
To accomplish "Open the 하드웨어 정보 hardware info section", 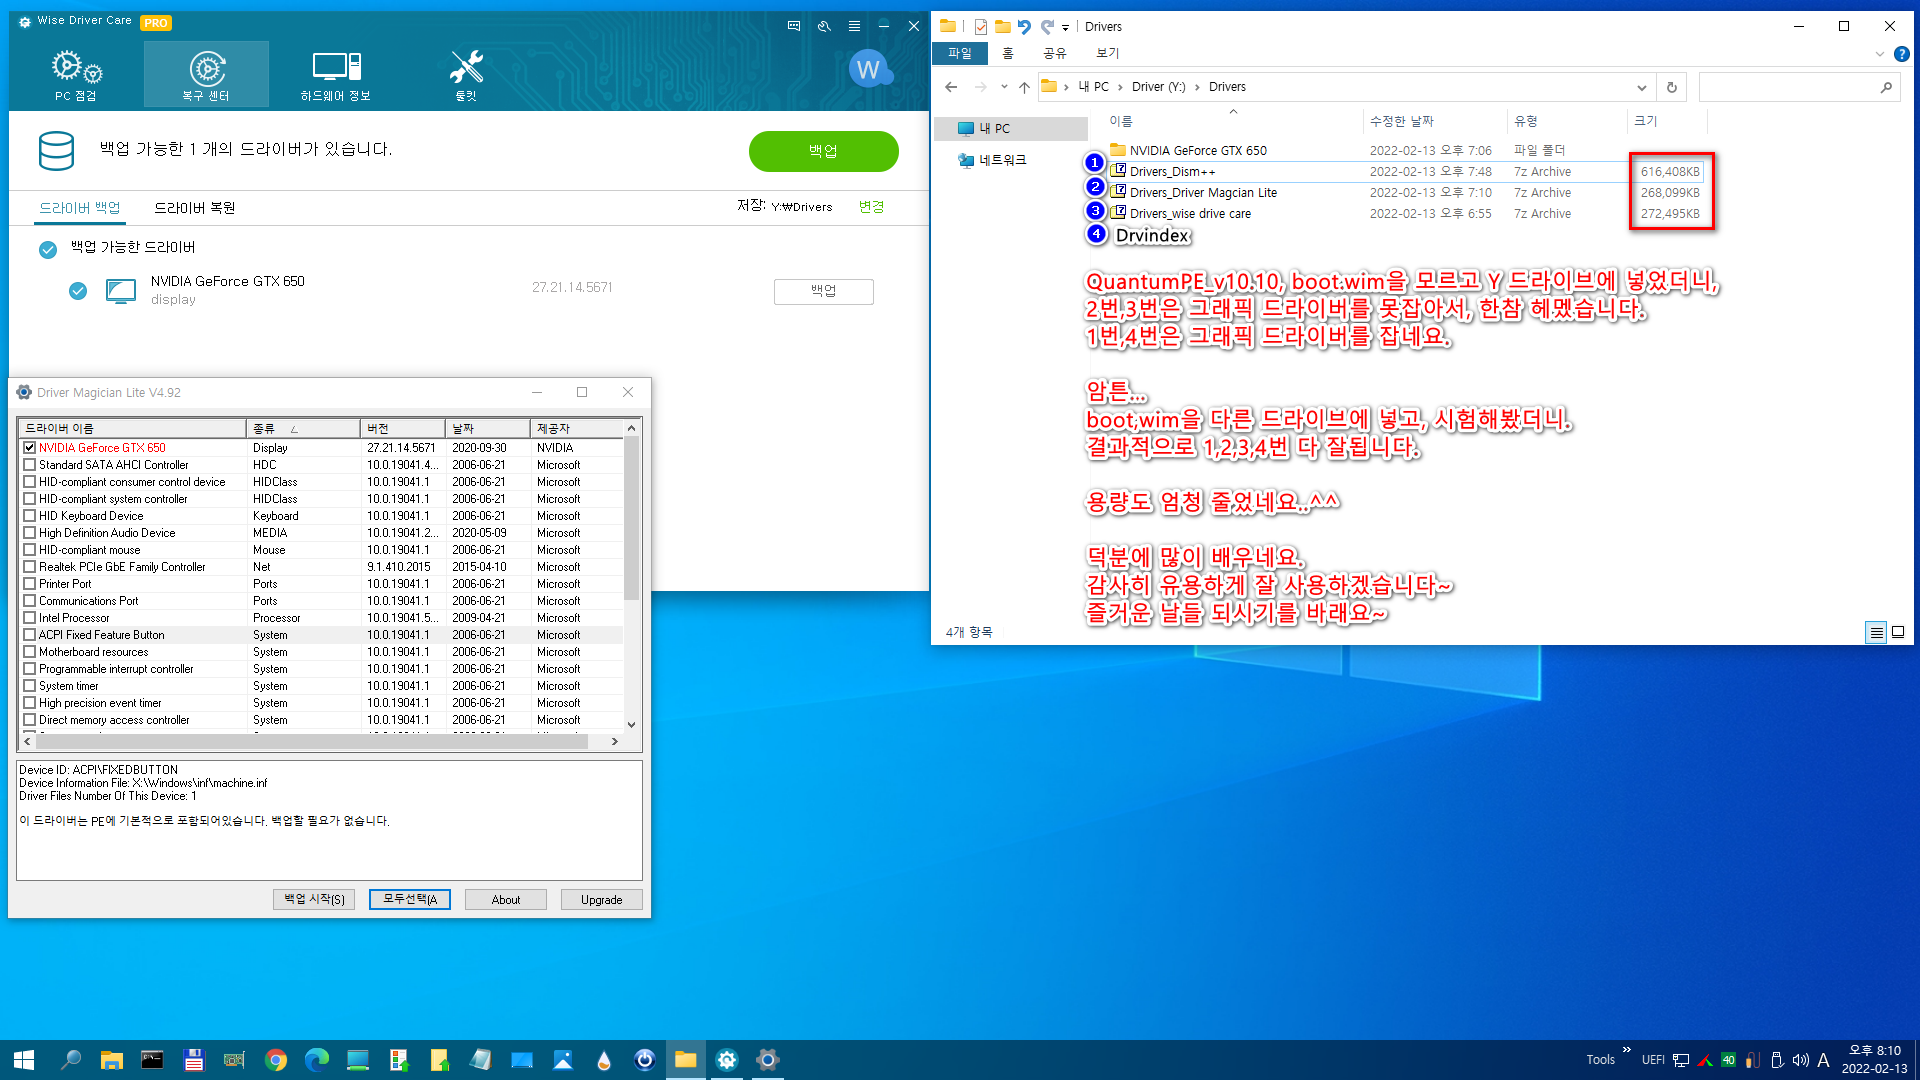I will click(336, 75).
